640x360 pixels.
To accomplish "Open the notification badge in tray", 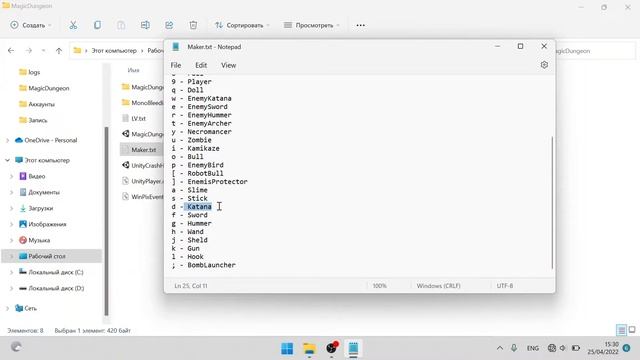I will 627,348.
